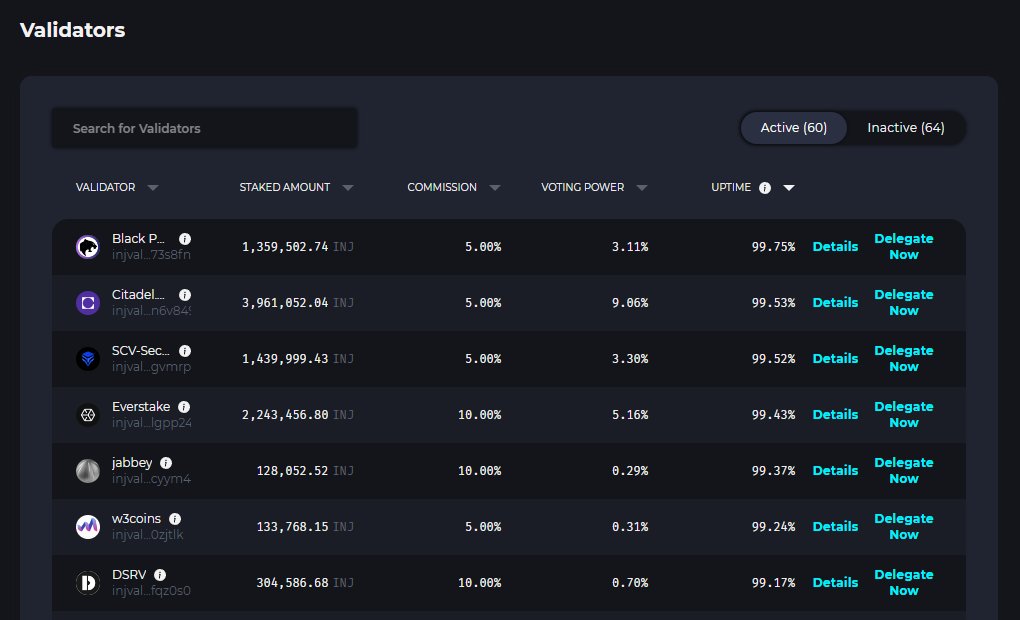Click the 9.06% voting power value

pyautogui.click(x=630, y=303)
